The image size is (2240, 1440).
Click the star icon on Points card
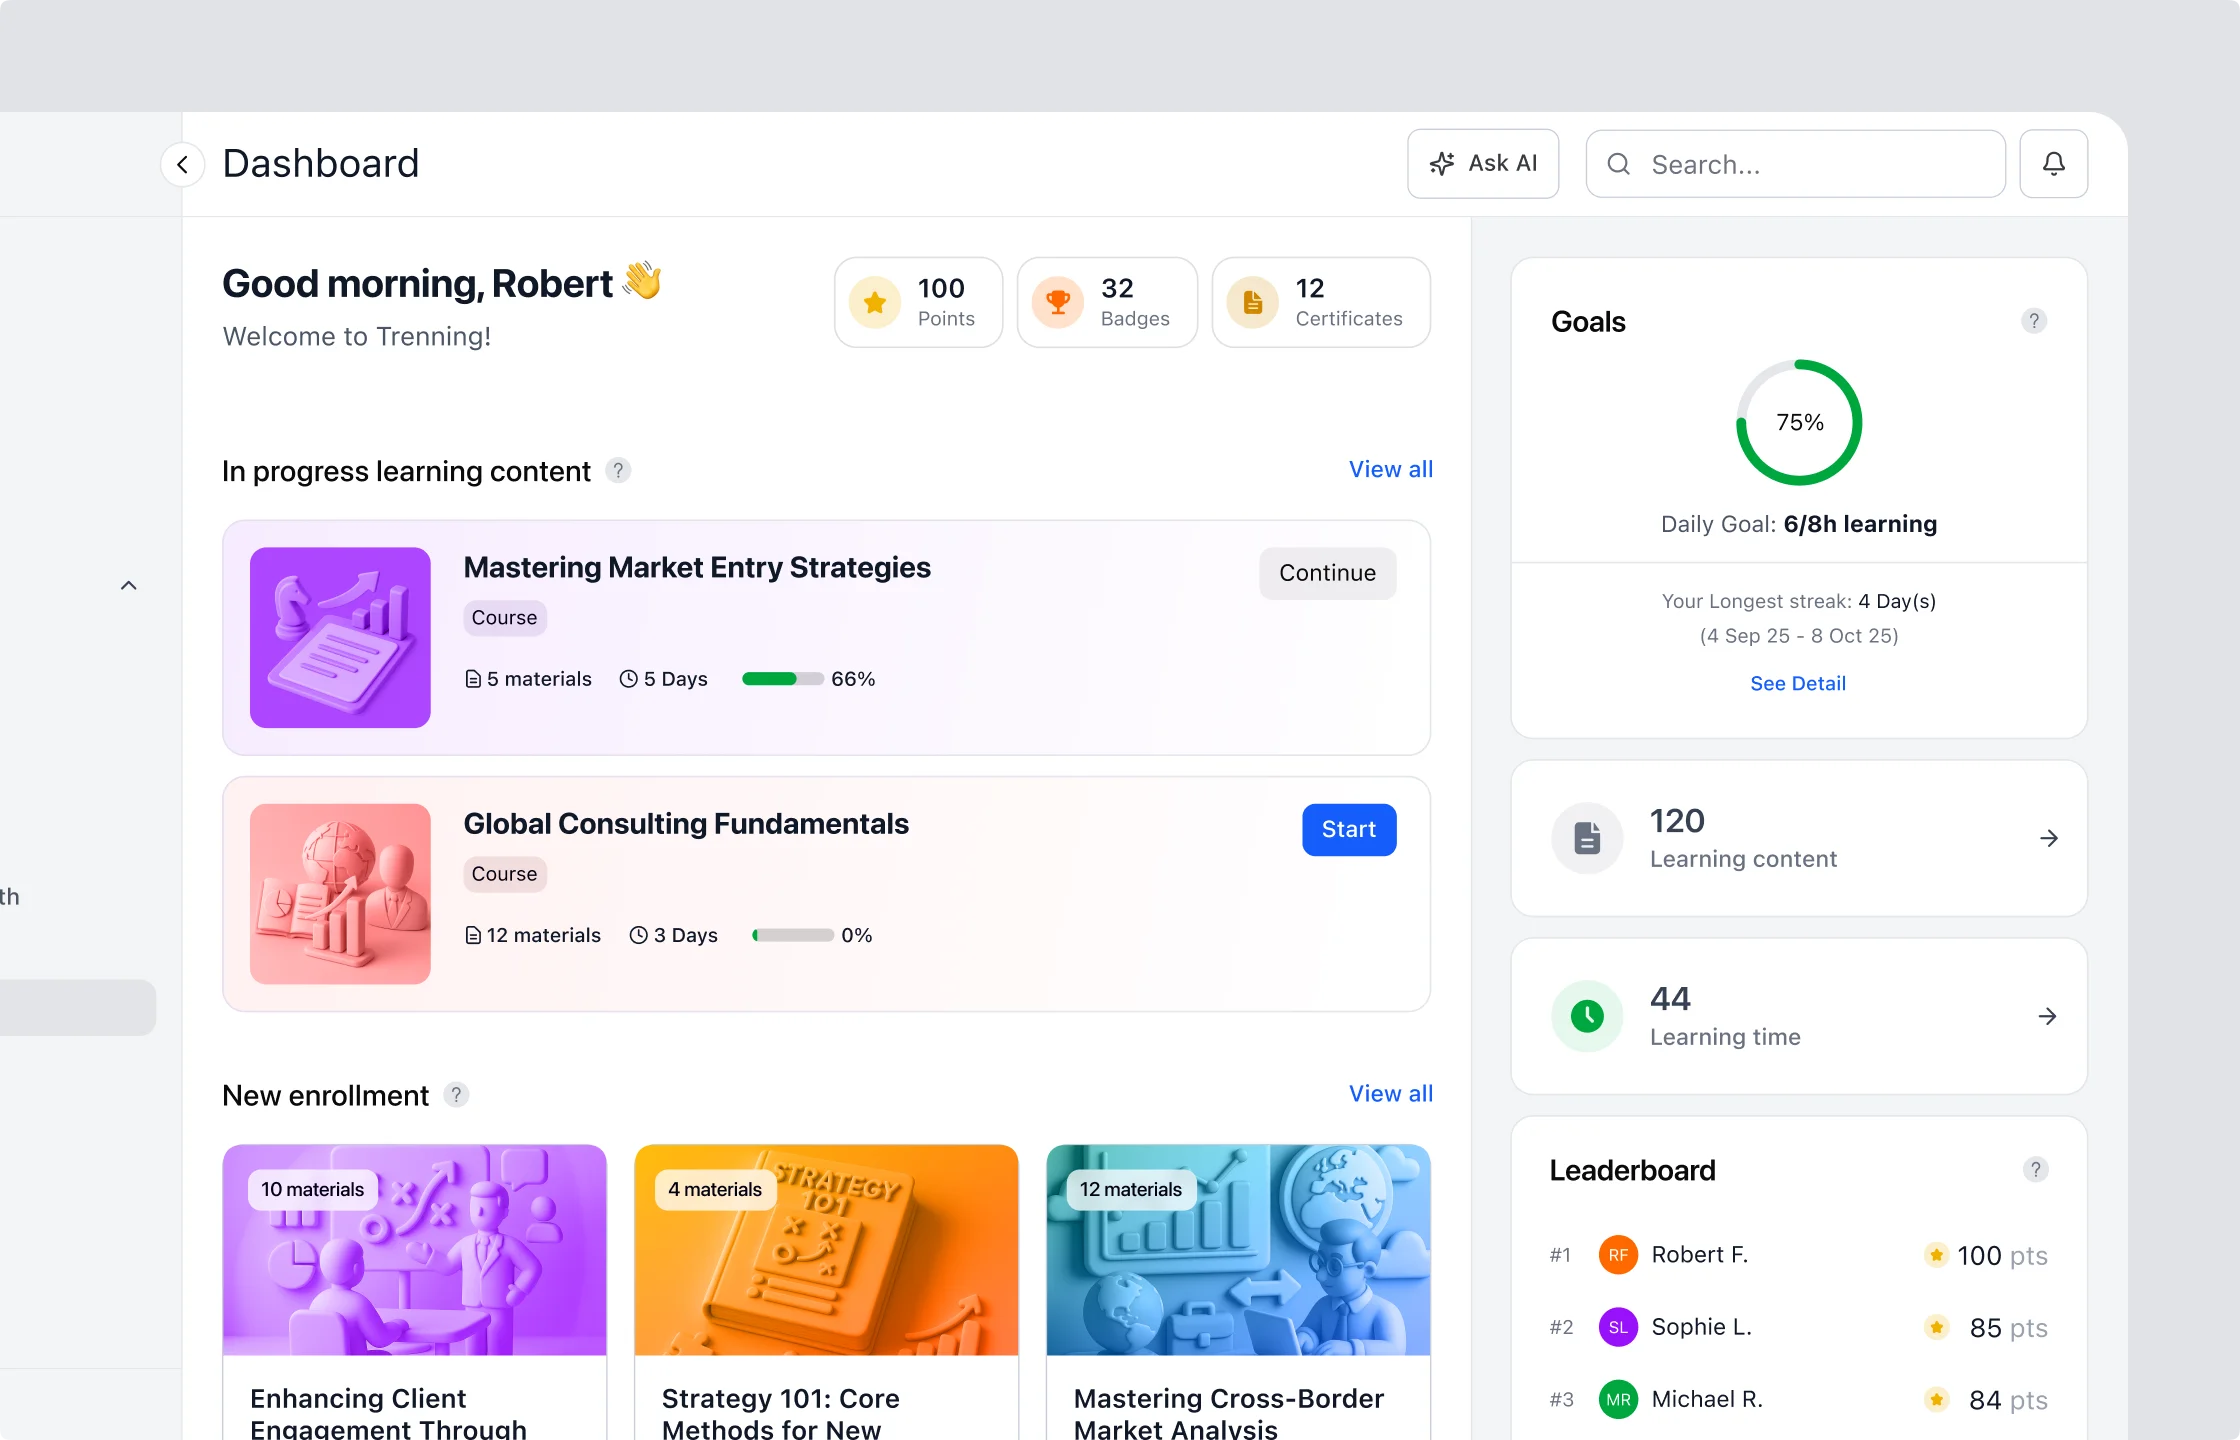875,302
